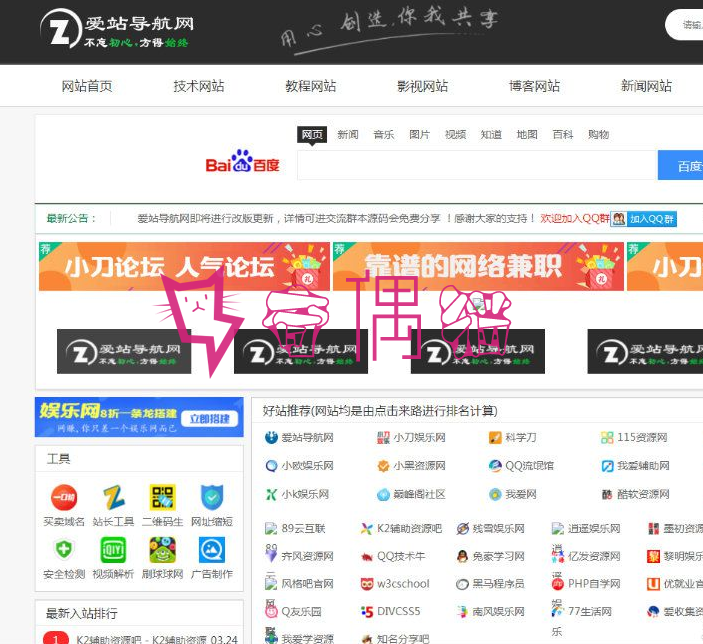Open the 南风娱乐网 link
Image resolution: width=703 pixels, height=644 pixels.
click(x=498, y=612)
